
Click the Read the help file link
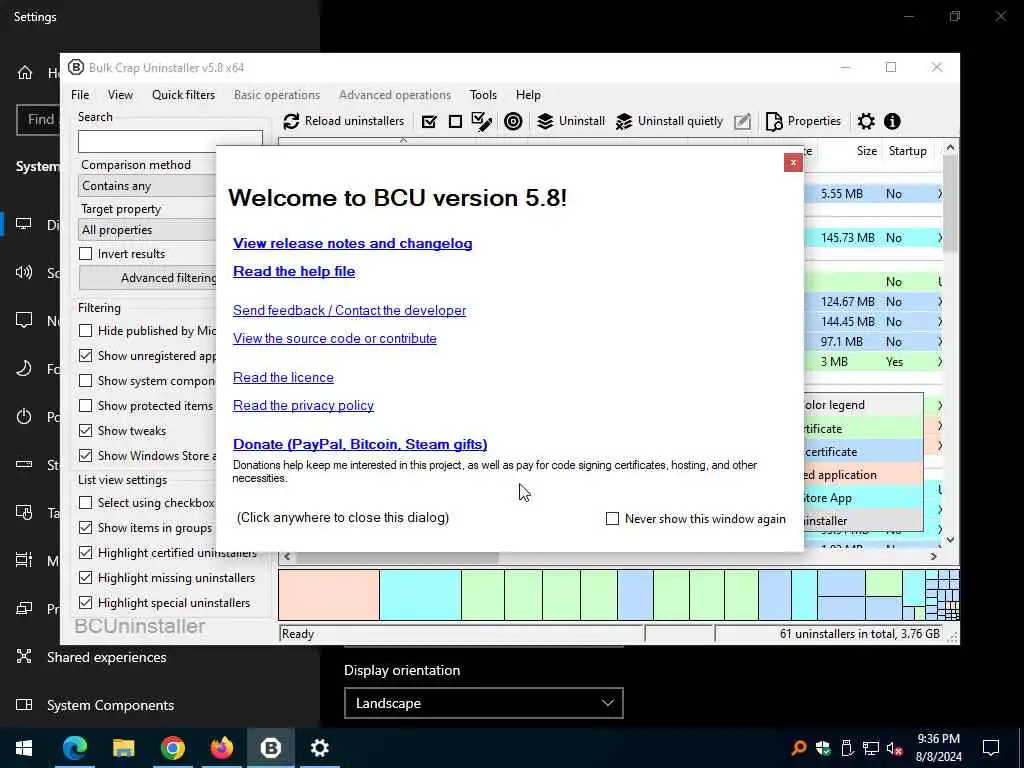[294, 271]
